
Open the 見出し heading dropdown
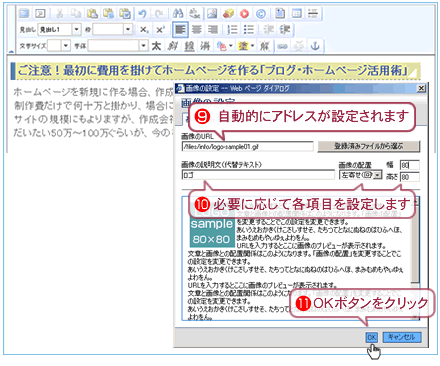pos(76,29)
